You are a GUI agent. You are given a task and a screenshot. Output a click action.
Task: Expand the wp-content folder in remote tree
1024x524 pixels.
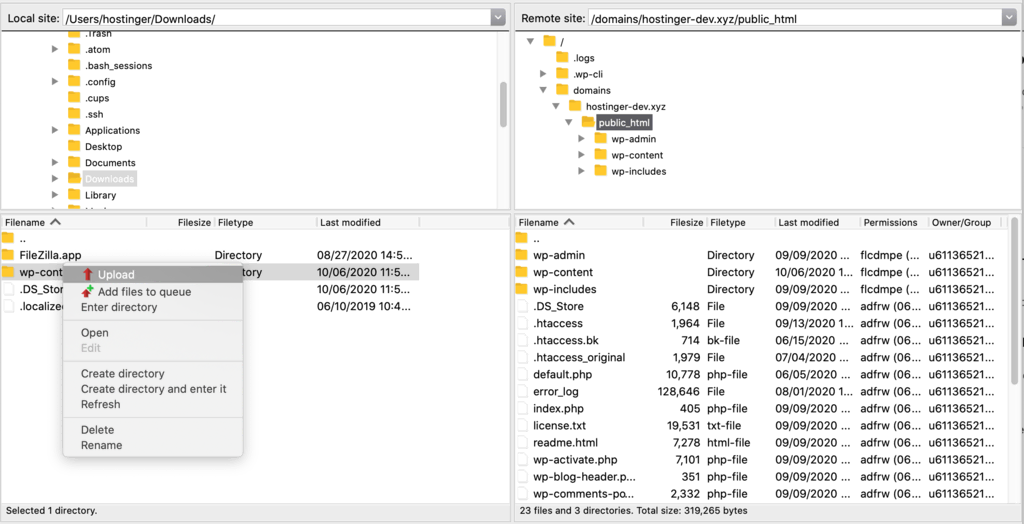[582, 155]
